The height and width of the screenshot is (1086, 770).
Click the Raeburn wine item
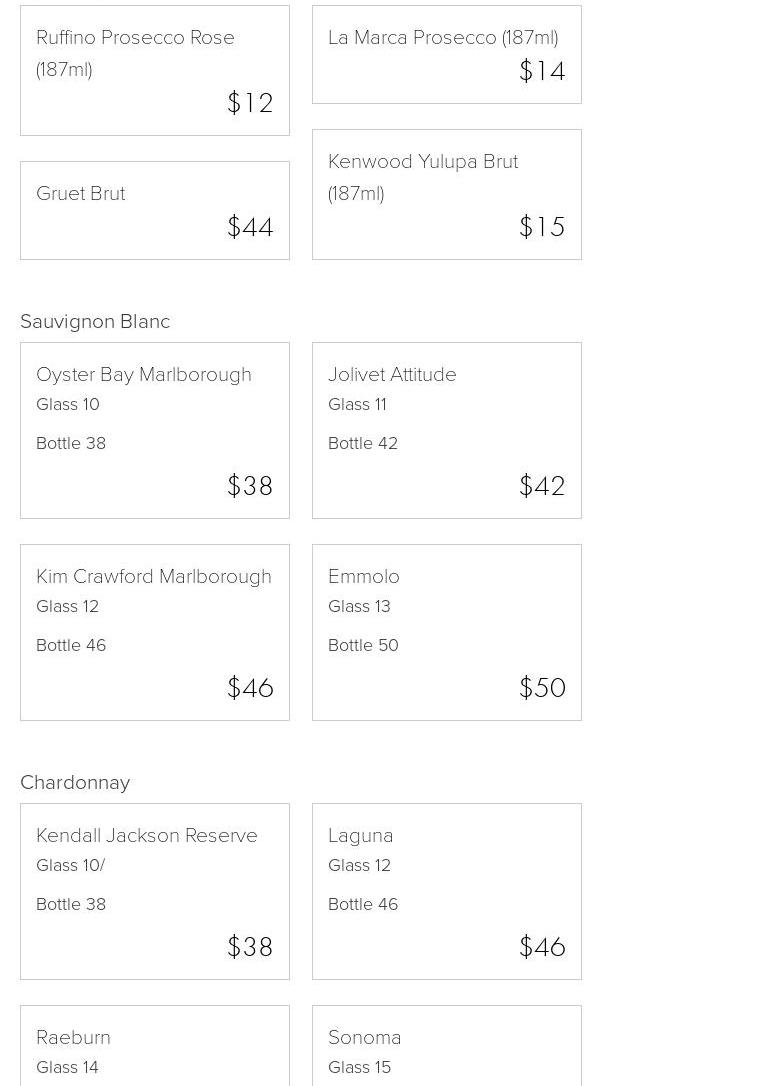tap(155, 1045)
